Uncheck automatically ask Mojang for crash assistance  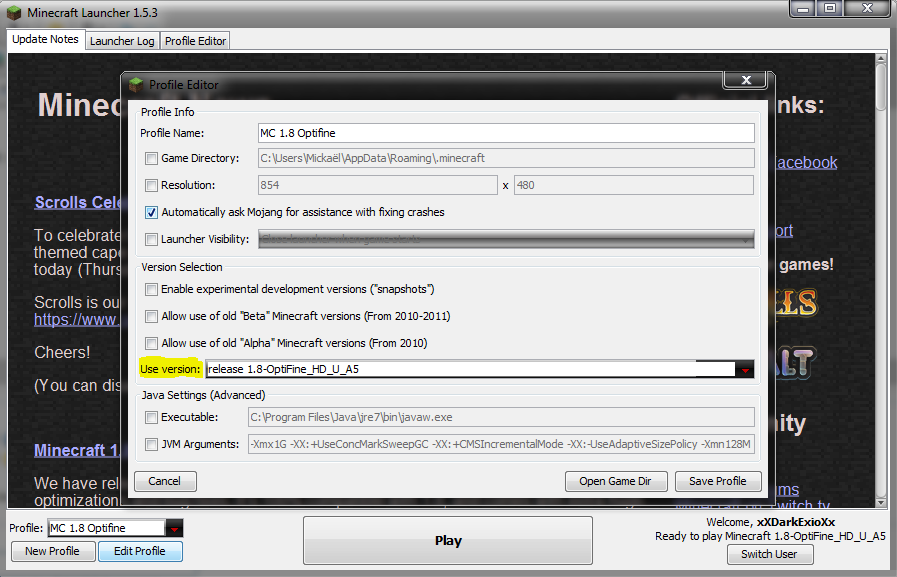coord(151,212)
